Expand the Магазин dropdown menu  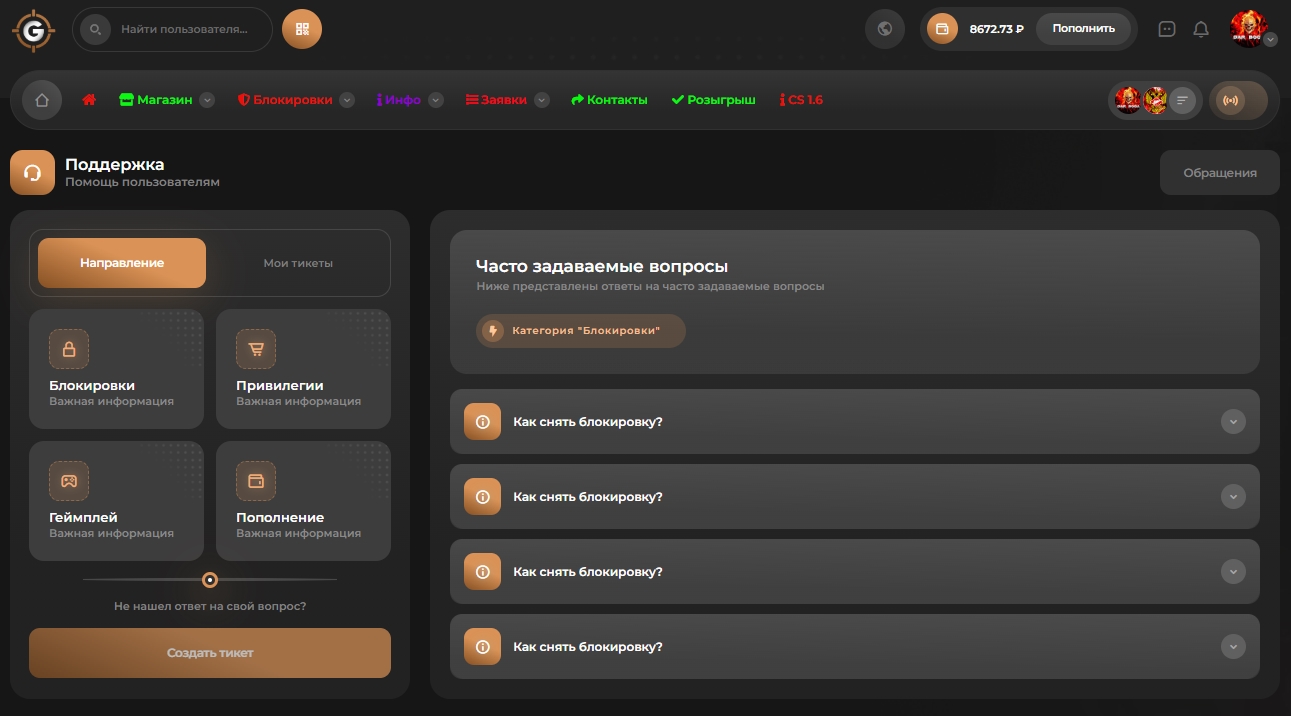[207, 99]
